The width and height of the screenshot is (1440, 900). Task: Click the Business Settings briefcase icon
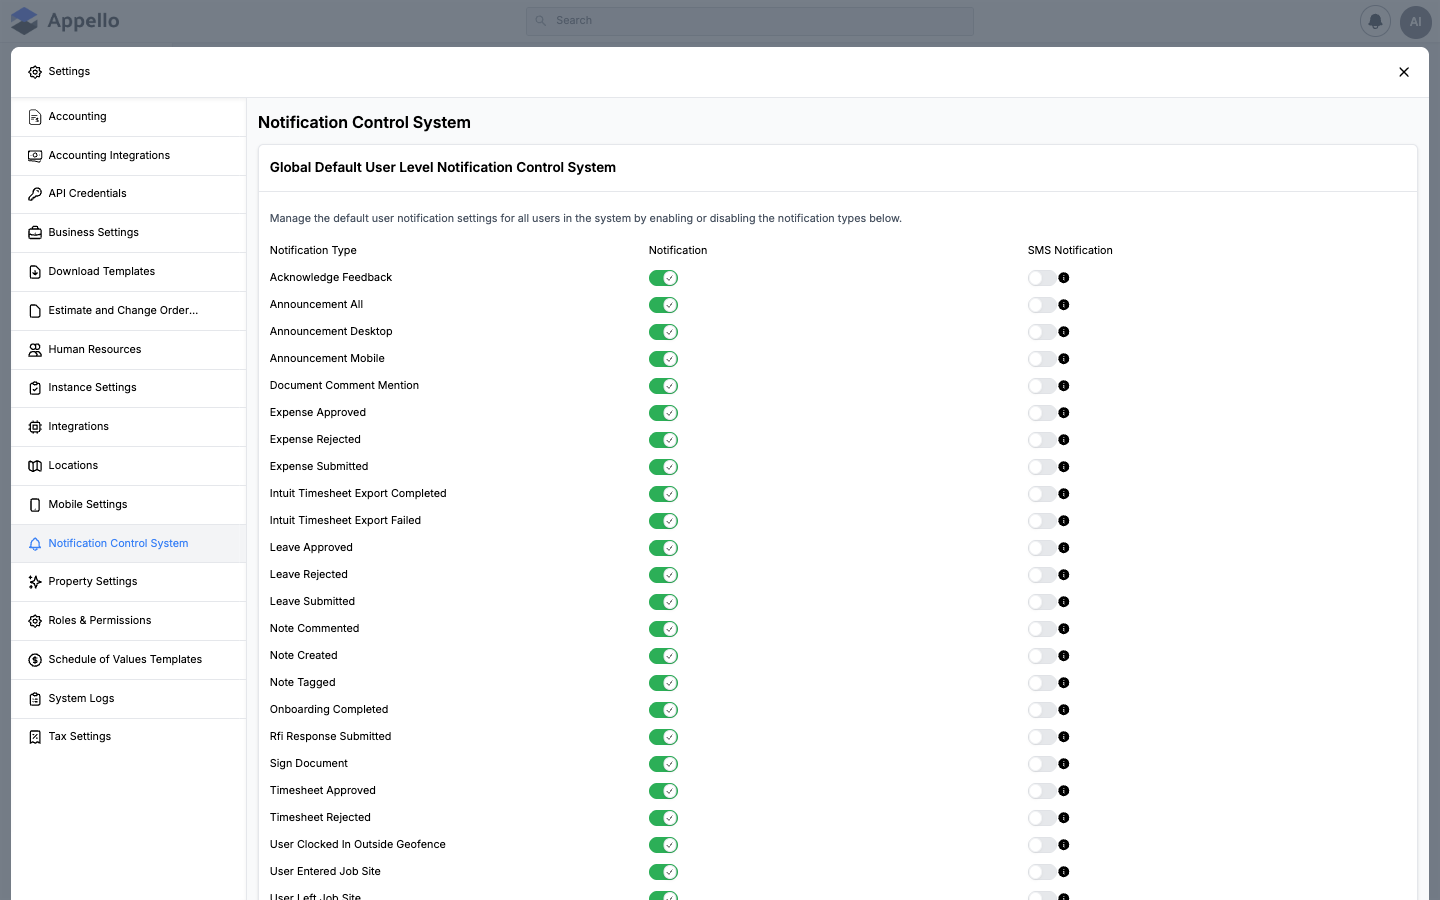pyautogui.click(x=35, y=233)
